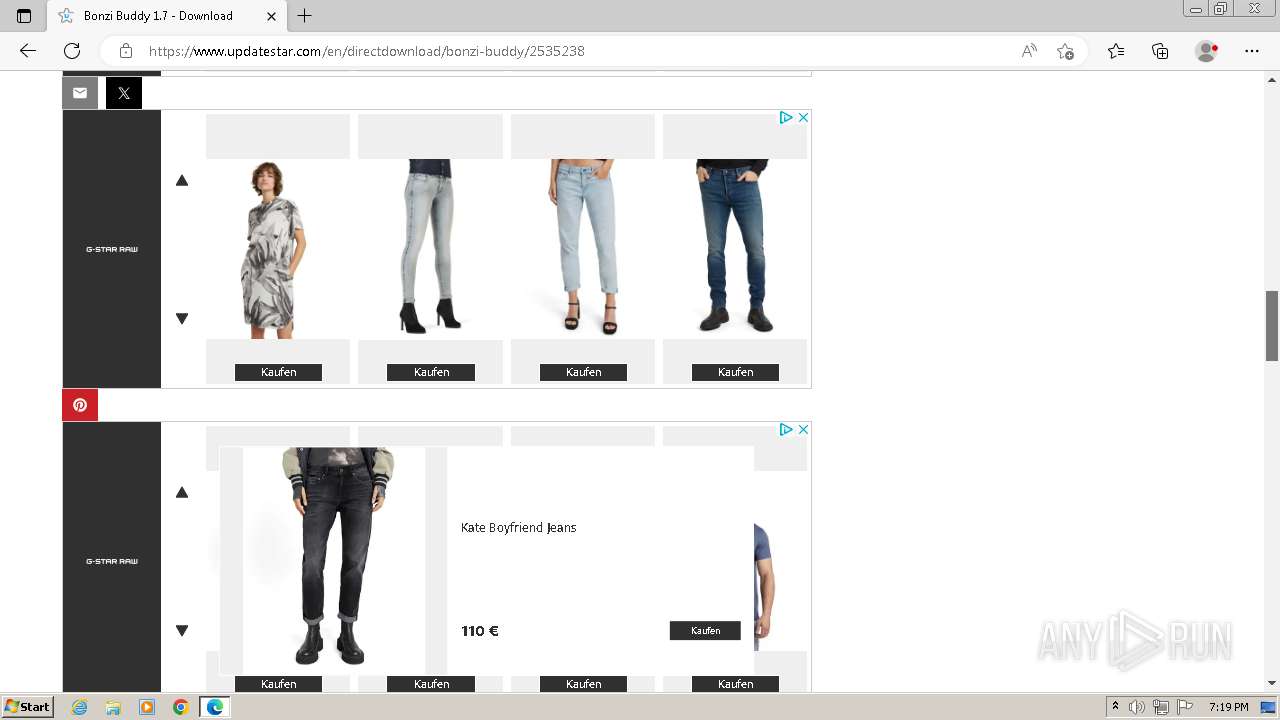Click the 7:19 PM clock
This screenshot has height=720, width=1280.
[x=1229, y=707]
